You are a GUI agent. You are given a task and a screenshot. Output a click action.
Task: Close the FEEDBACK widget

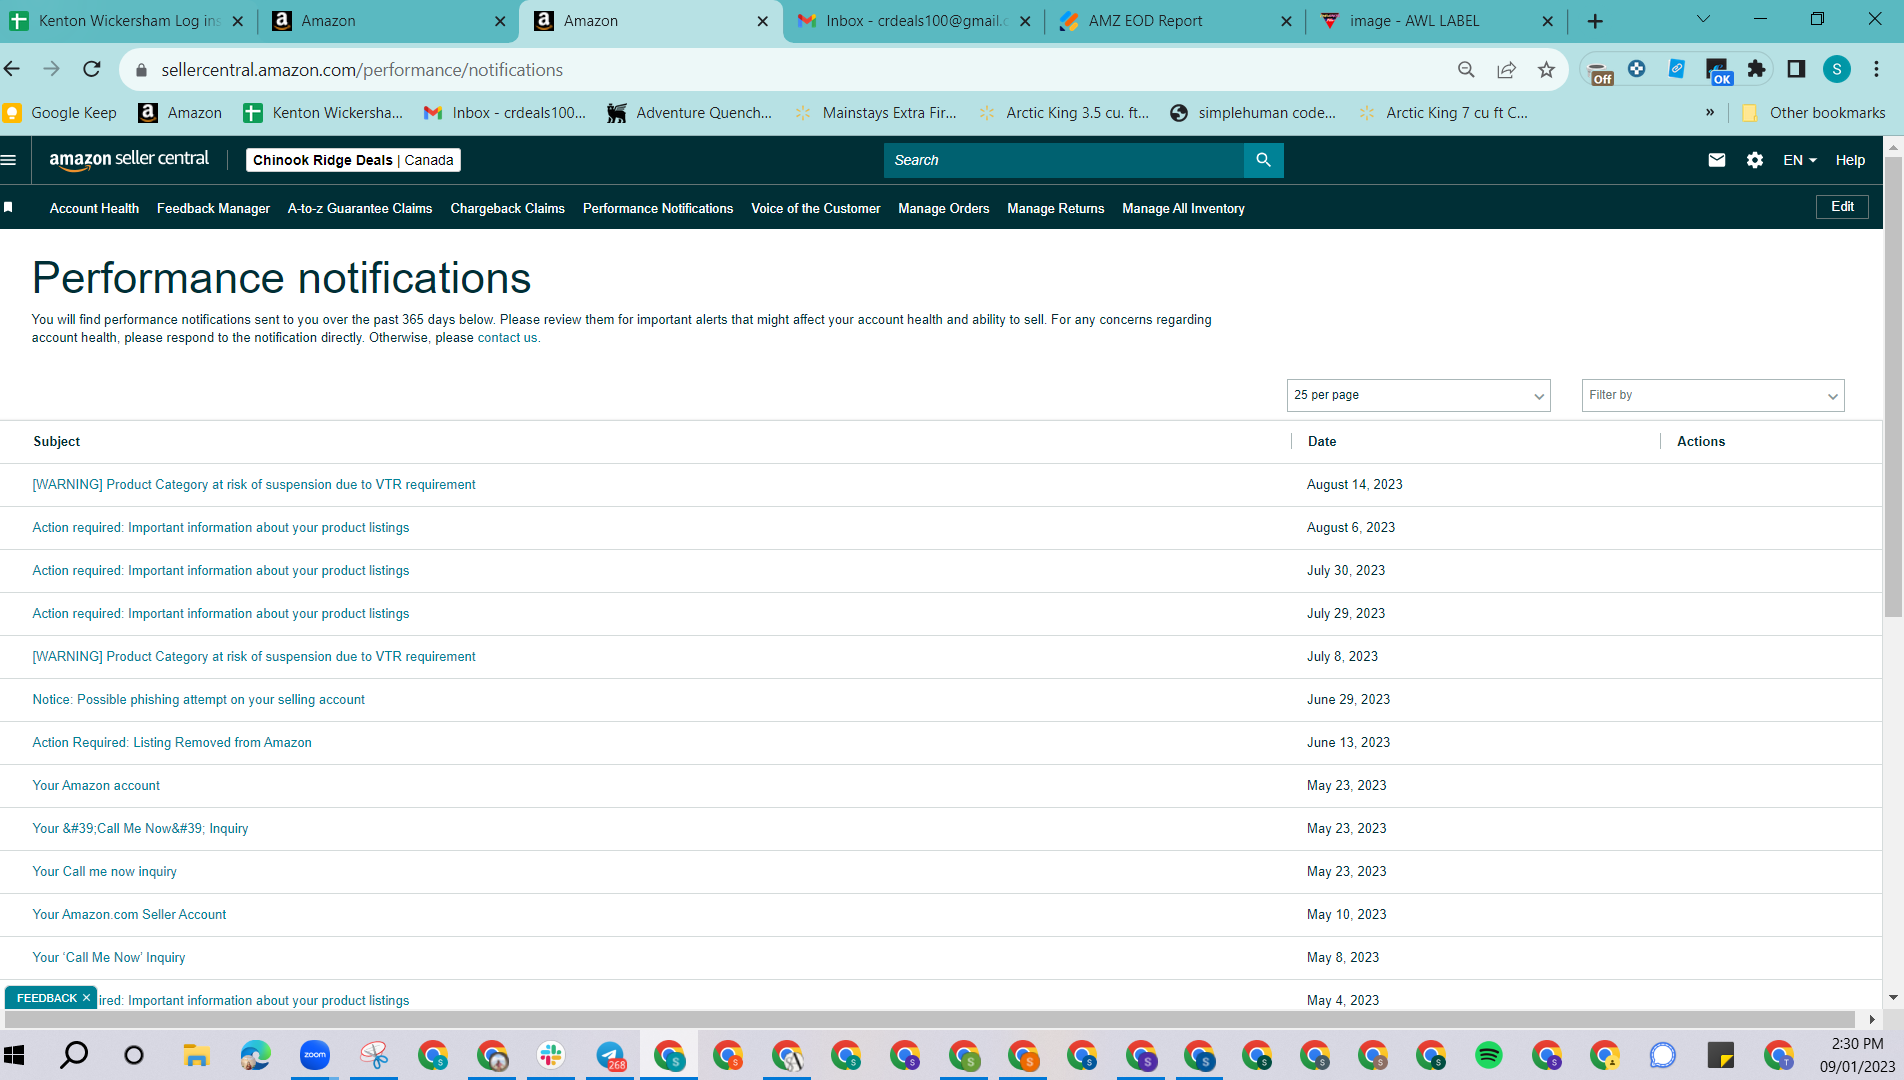(x=87, y=998)
